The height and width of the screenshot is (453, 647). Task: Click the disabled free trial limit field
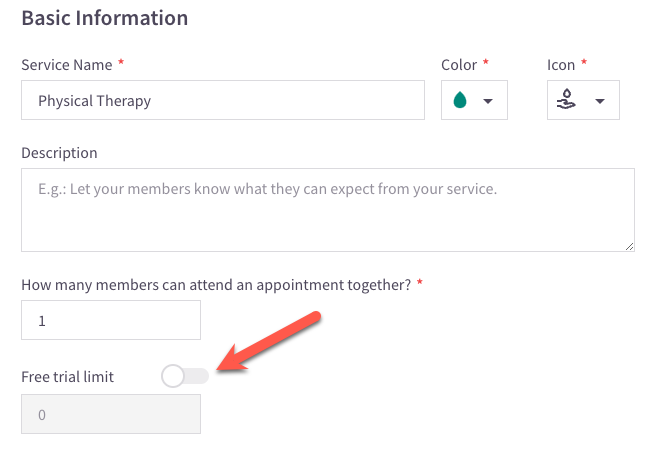pyautogui.click(x=111, y=414)
